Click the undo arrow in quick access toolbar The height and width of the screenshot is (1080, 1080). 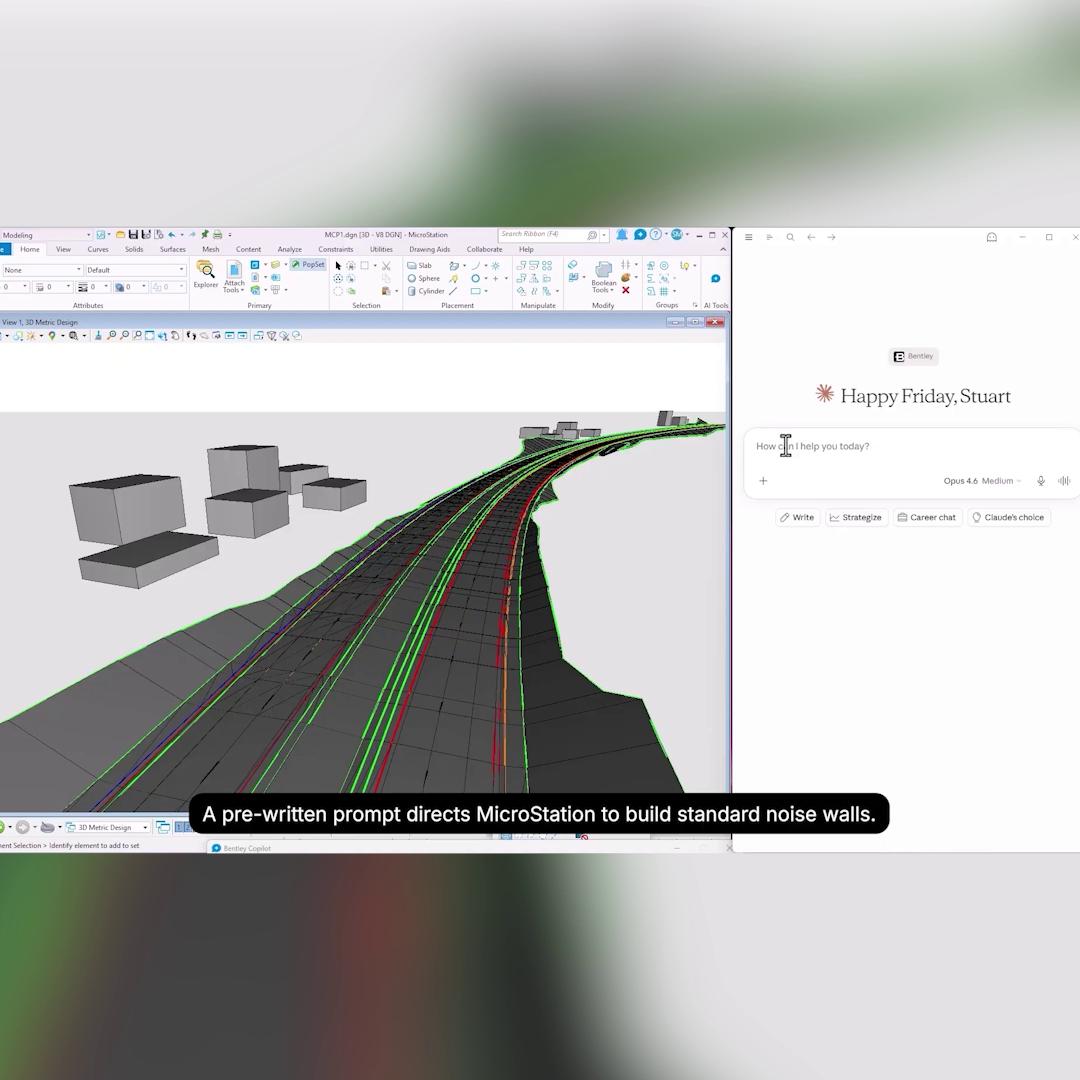(172, 235)
